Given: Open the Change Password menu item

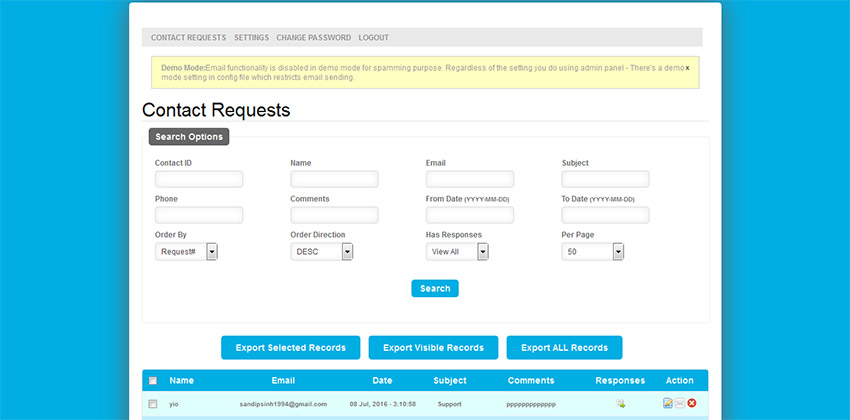Looking at the screenshot, I should [x=314, y=38].
